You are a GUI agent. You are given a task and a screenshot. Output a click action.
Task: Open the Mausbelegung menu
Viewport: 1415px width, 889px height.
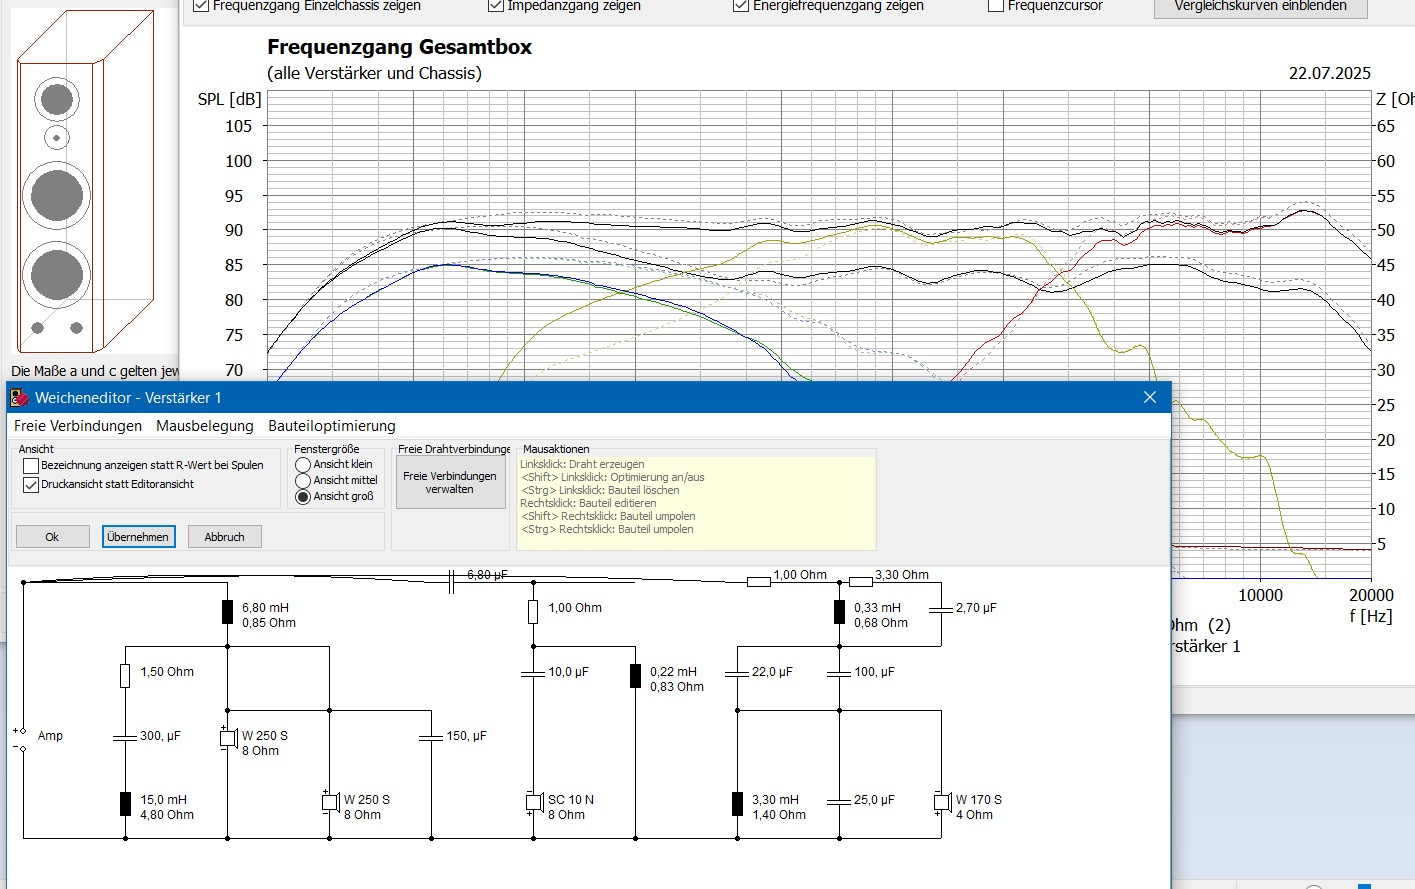tap(205, 426)
